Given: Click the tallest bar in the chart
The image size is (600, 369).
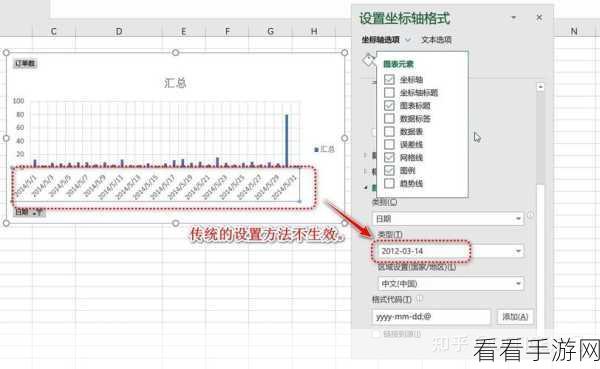Looking at the screenshot, I should pos(287,140).
